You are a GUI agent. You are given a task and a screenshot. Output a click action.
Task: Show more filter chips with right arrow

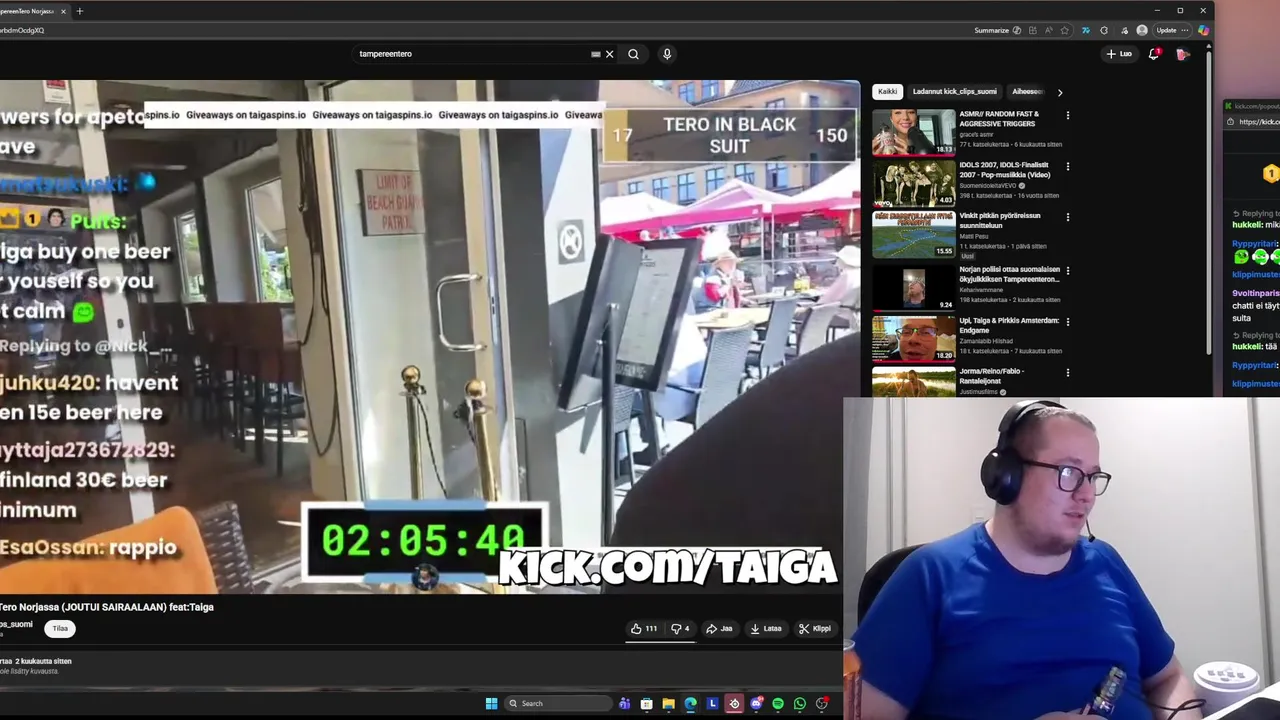(1060, 92)
